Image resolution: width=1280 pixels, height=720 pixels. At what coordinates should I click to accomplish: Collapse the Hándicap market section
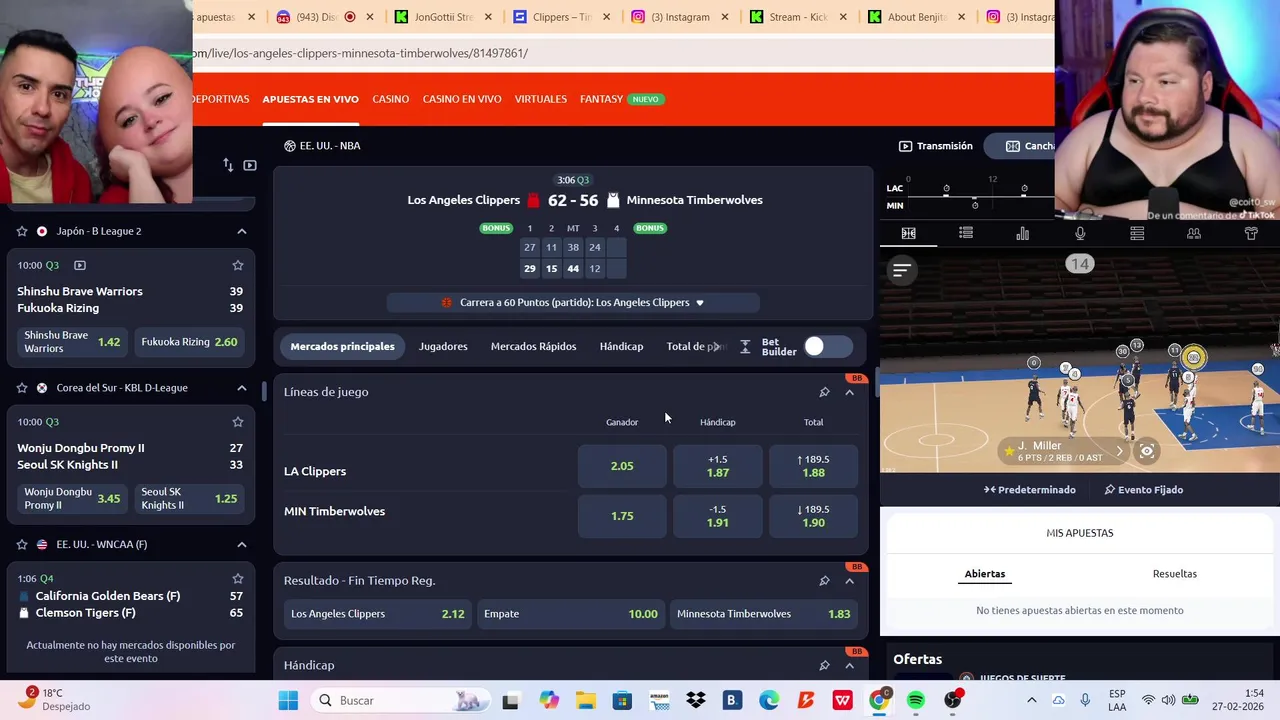850,665
